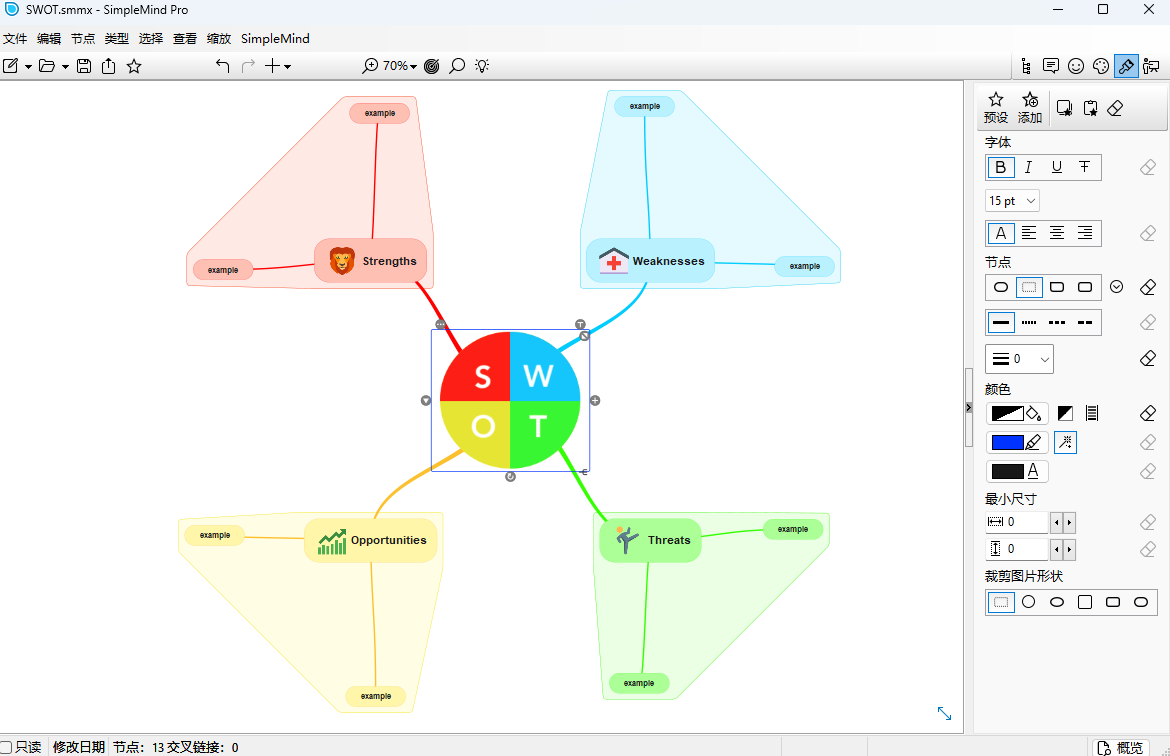
Task: Click the save icon in the toolbar
Action: [x=84, y=66]
